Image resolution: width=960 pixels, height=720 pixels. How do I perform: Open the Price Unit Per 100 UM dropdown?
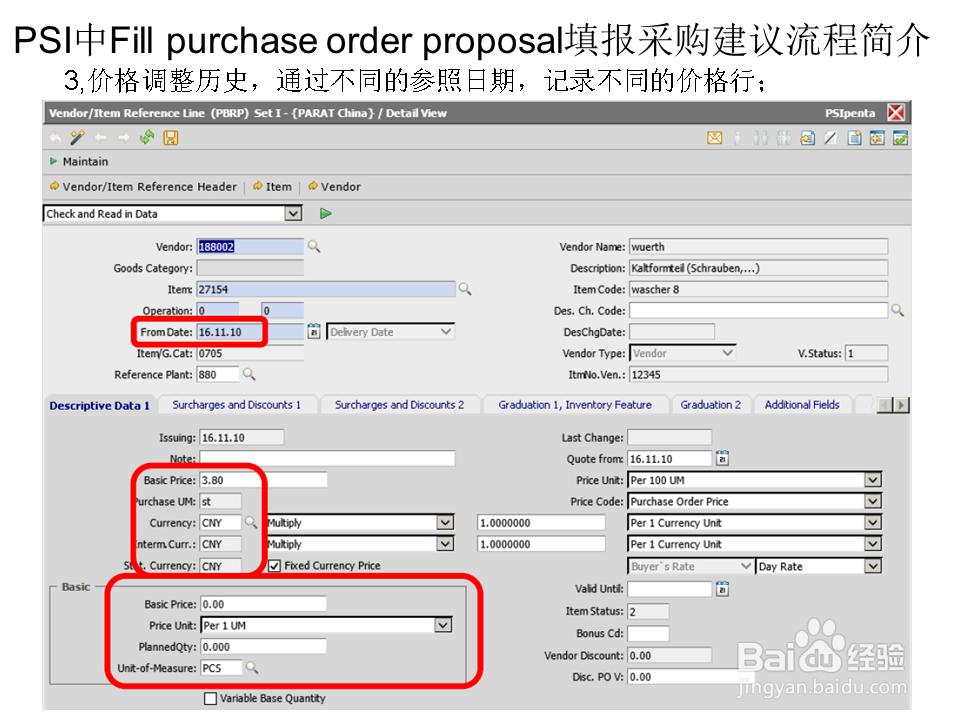tap(874, 479)
